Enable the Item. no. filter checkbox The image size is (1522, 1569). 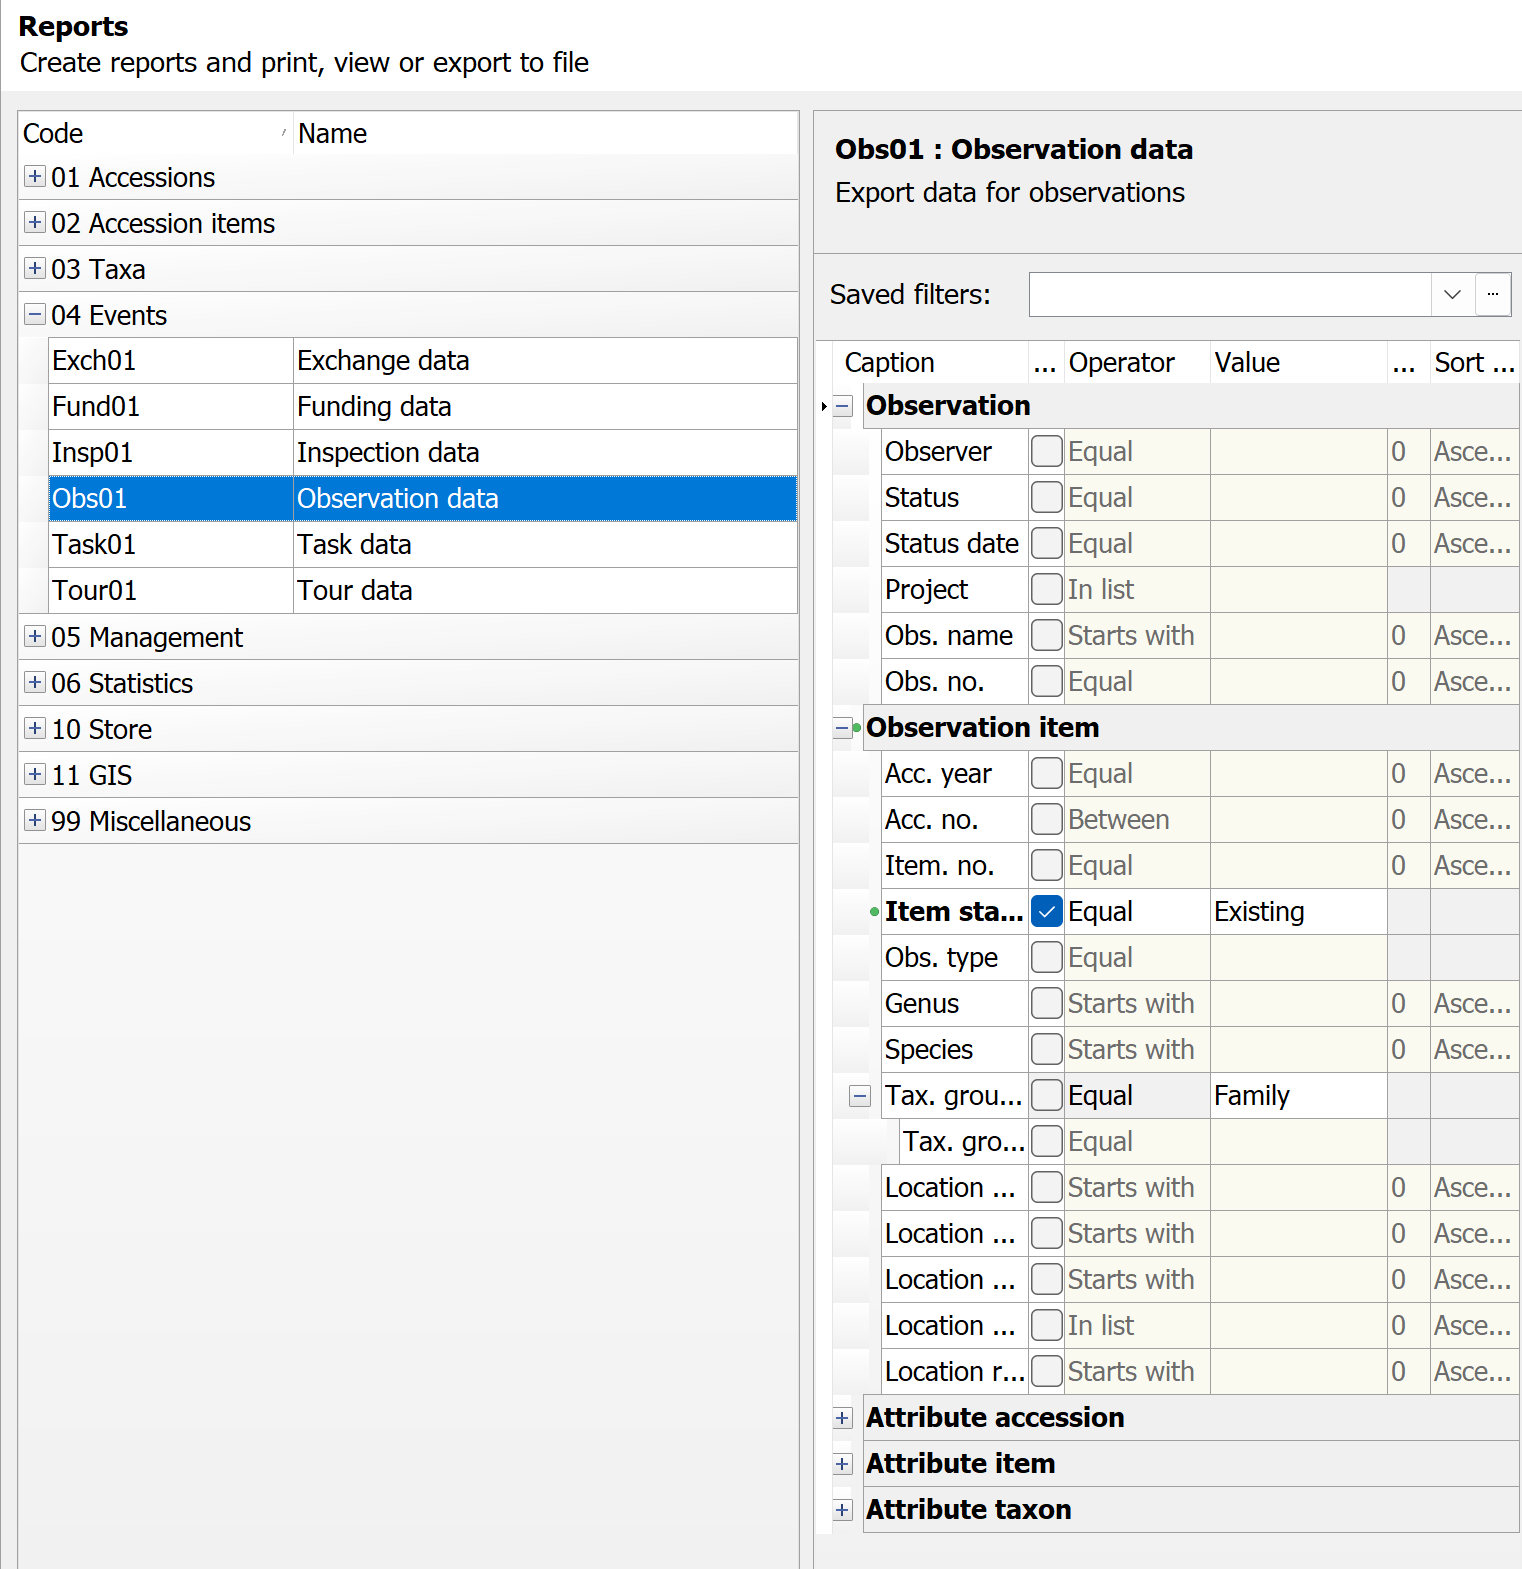click(1047, 866)
